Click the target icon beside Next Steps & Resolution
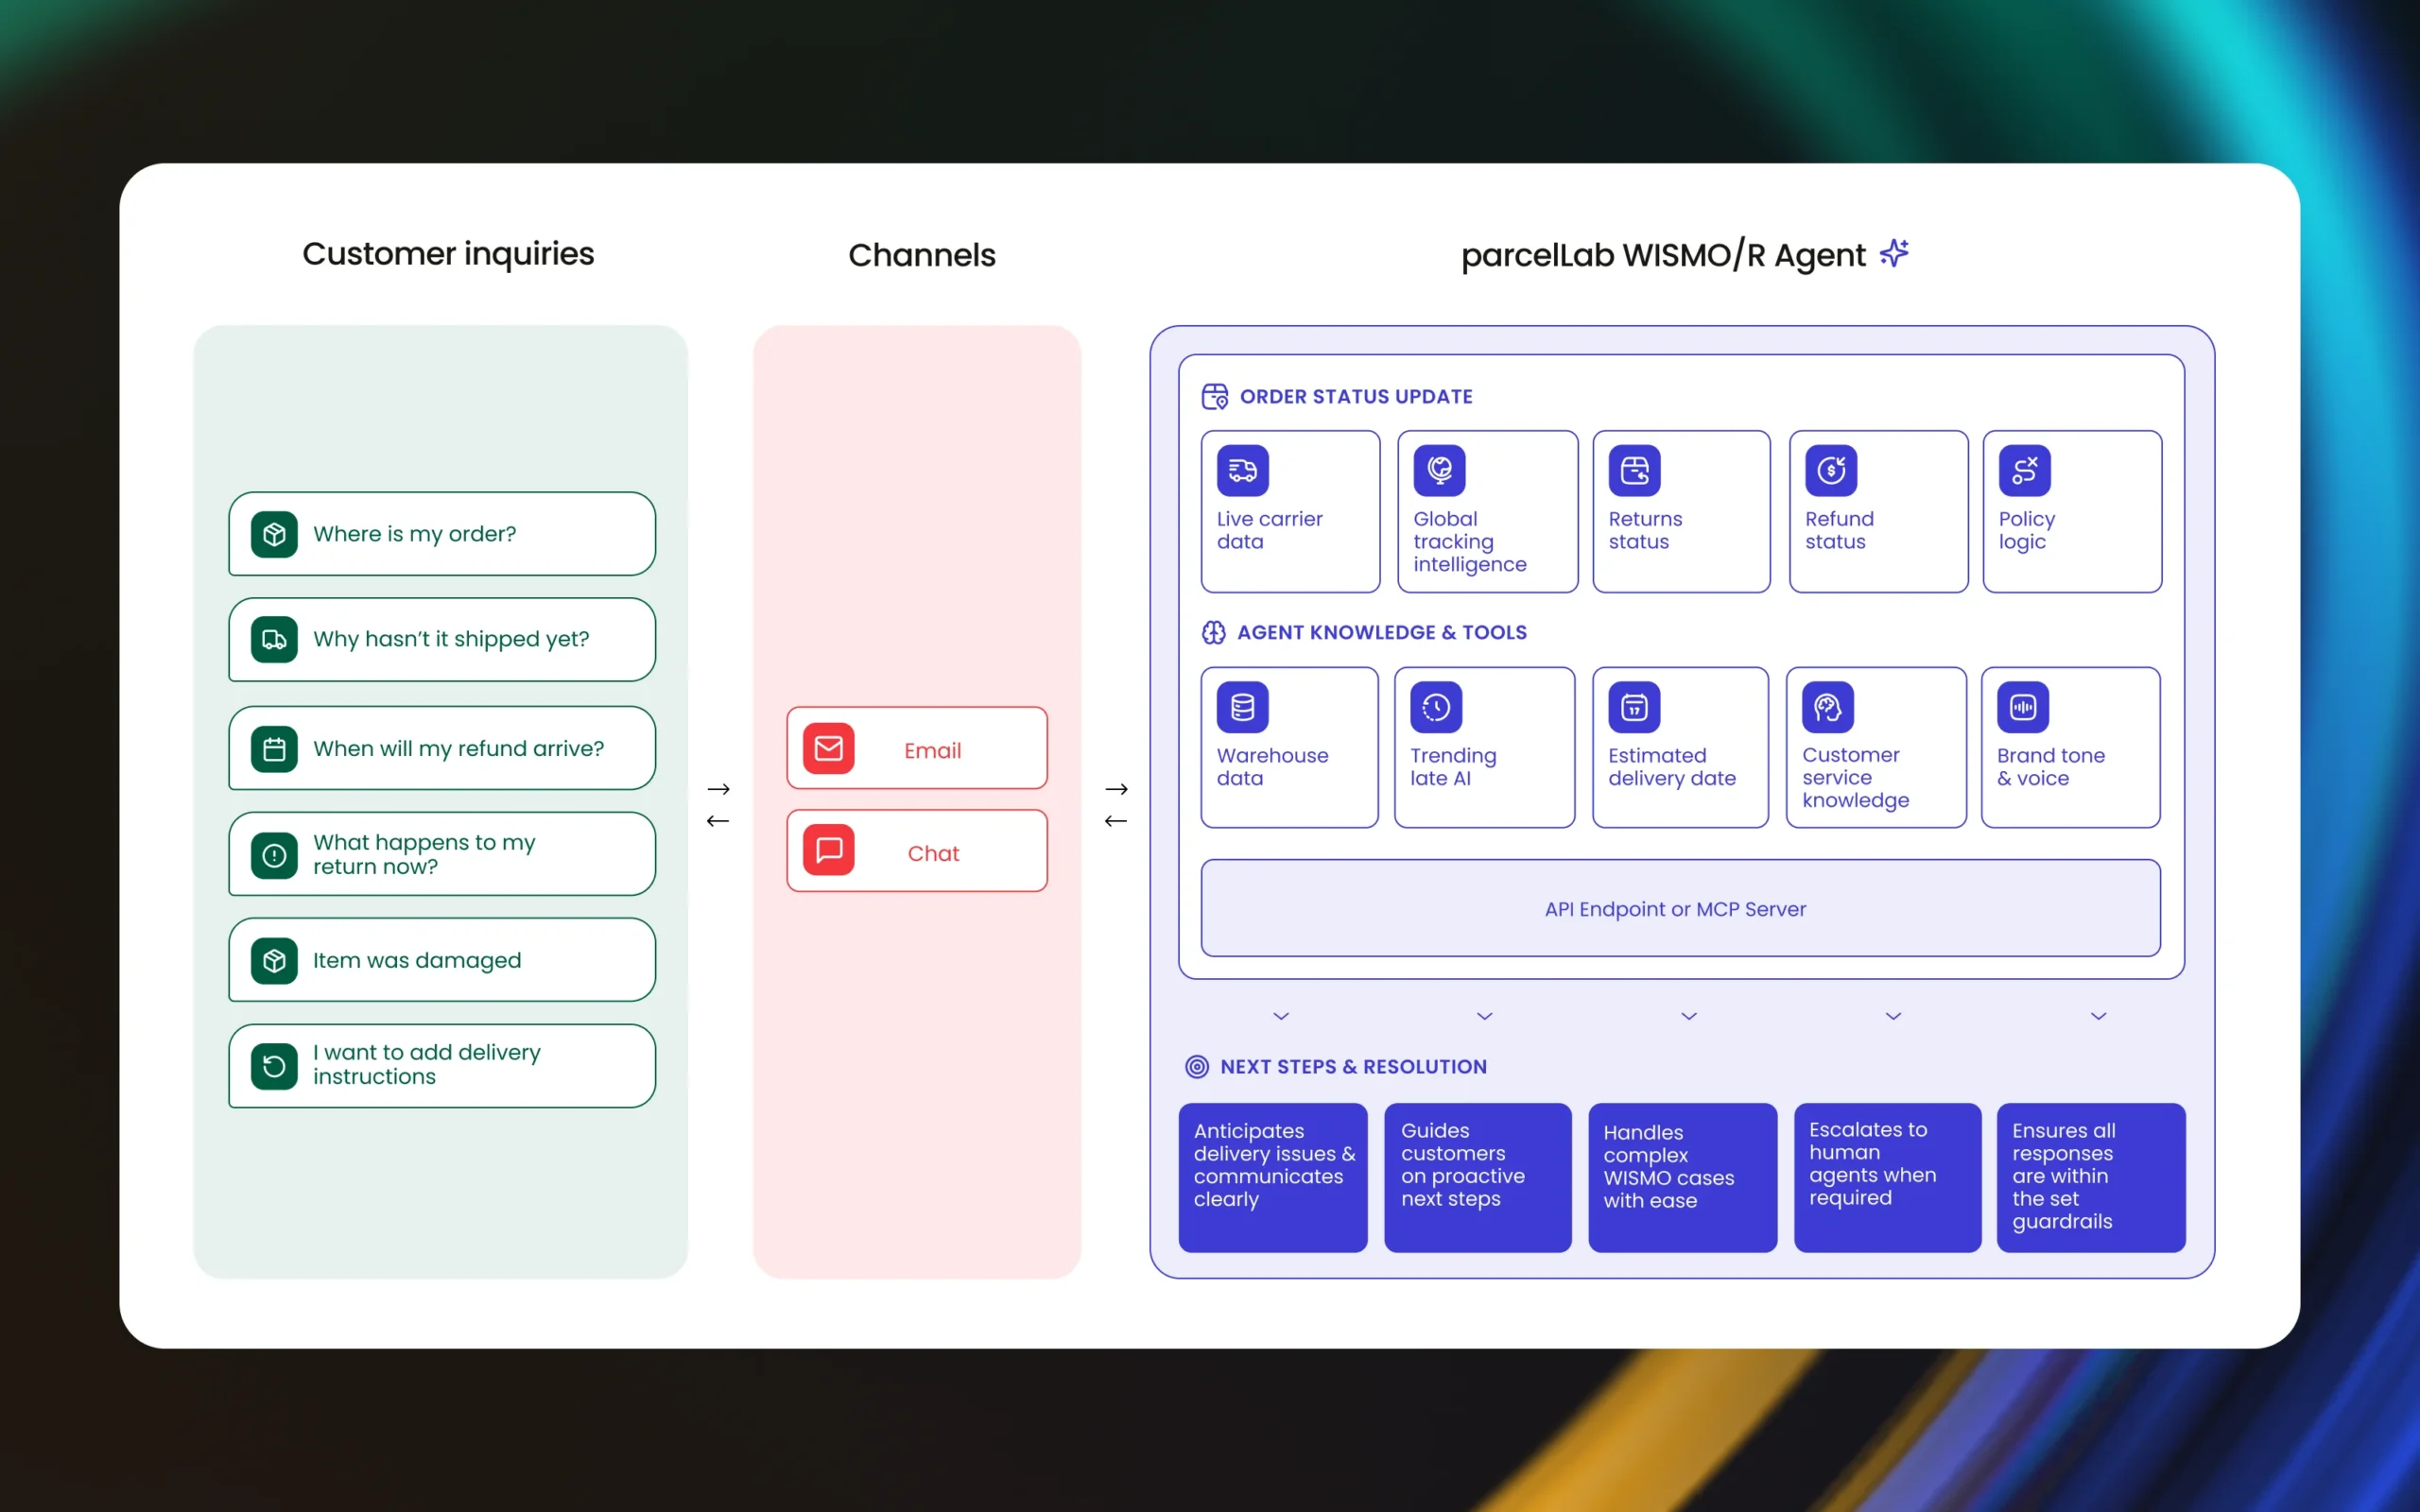 point(1197,1067)
